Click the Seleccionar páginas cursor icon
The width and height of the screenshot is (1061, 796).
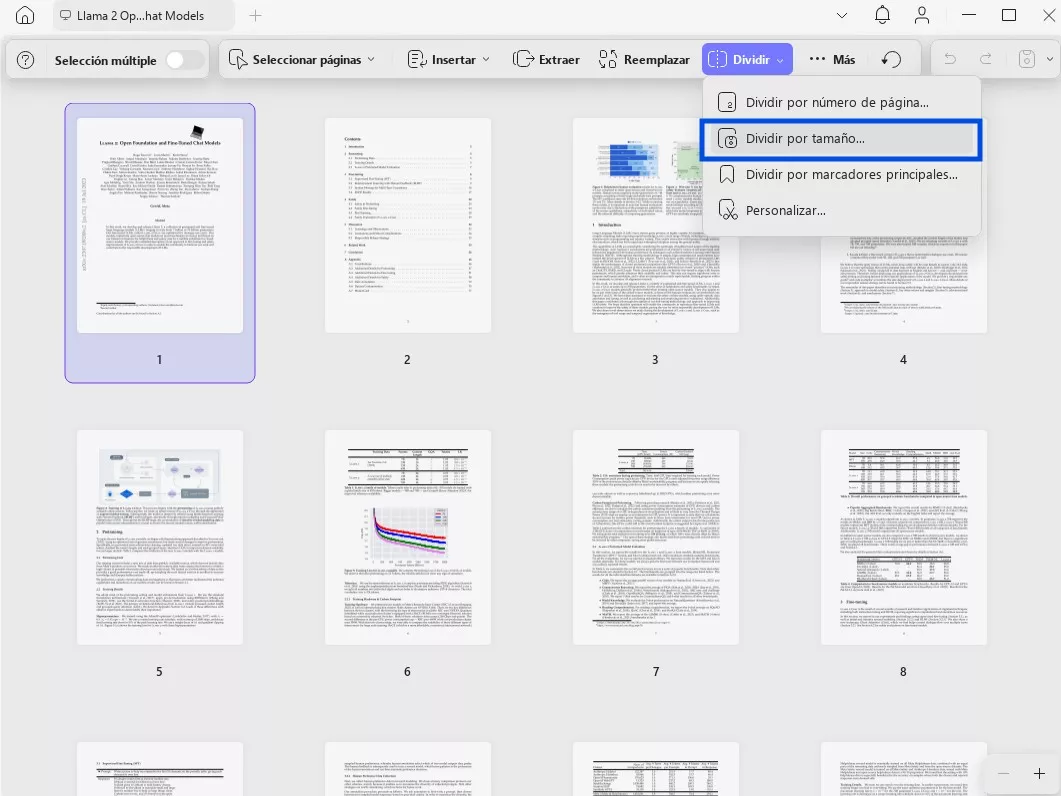[238, 60]
